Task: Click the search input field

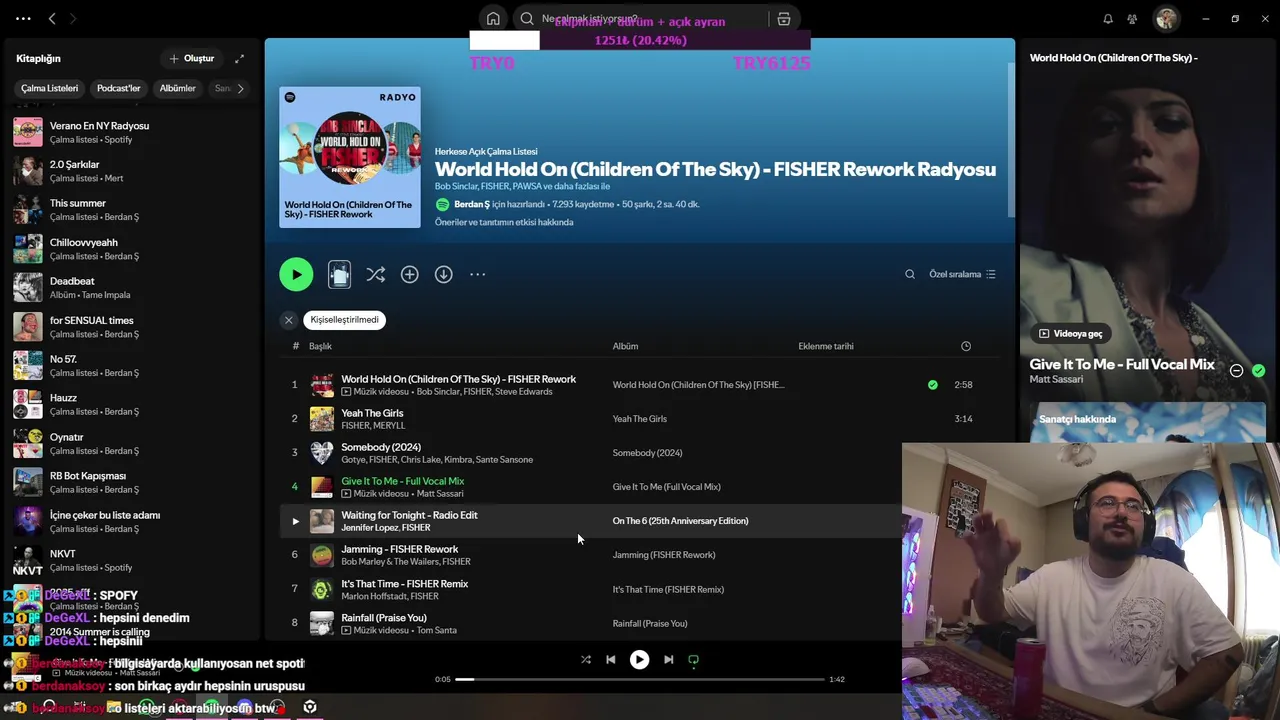Action: pyautogui.click(x=640, y=19)
